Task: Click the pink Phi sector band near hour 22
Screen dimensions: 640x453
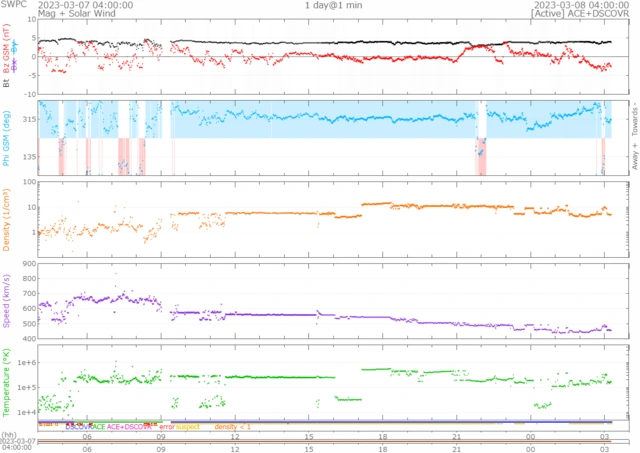Action: click(481, 157)
